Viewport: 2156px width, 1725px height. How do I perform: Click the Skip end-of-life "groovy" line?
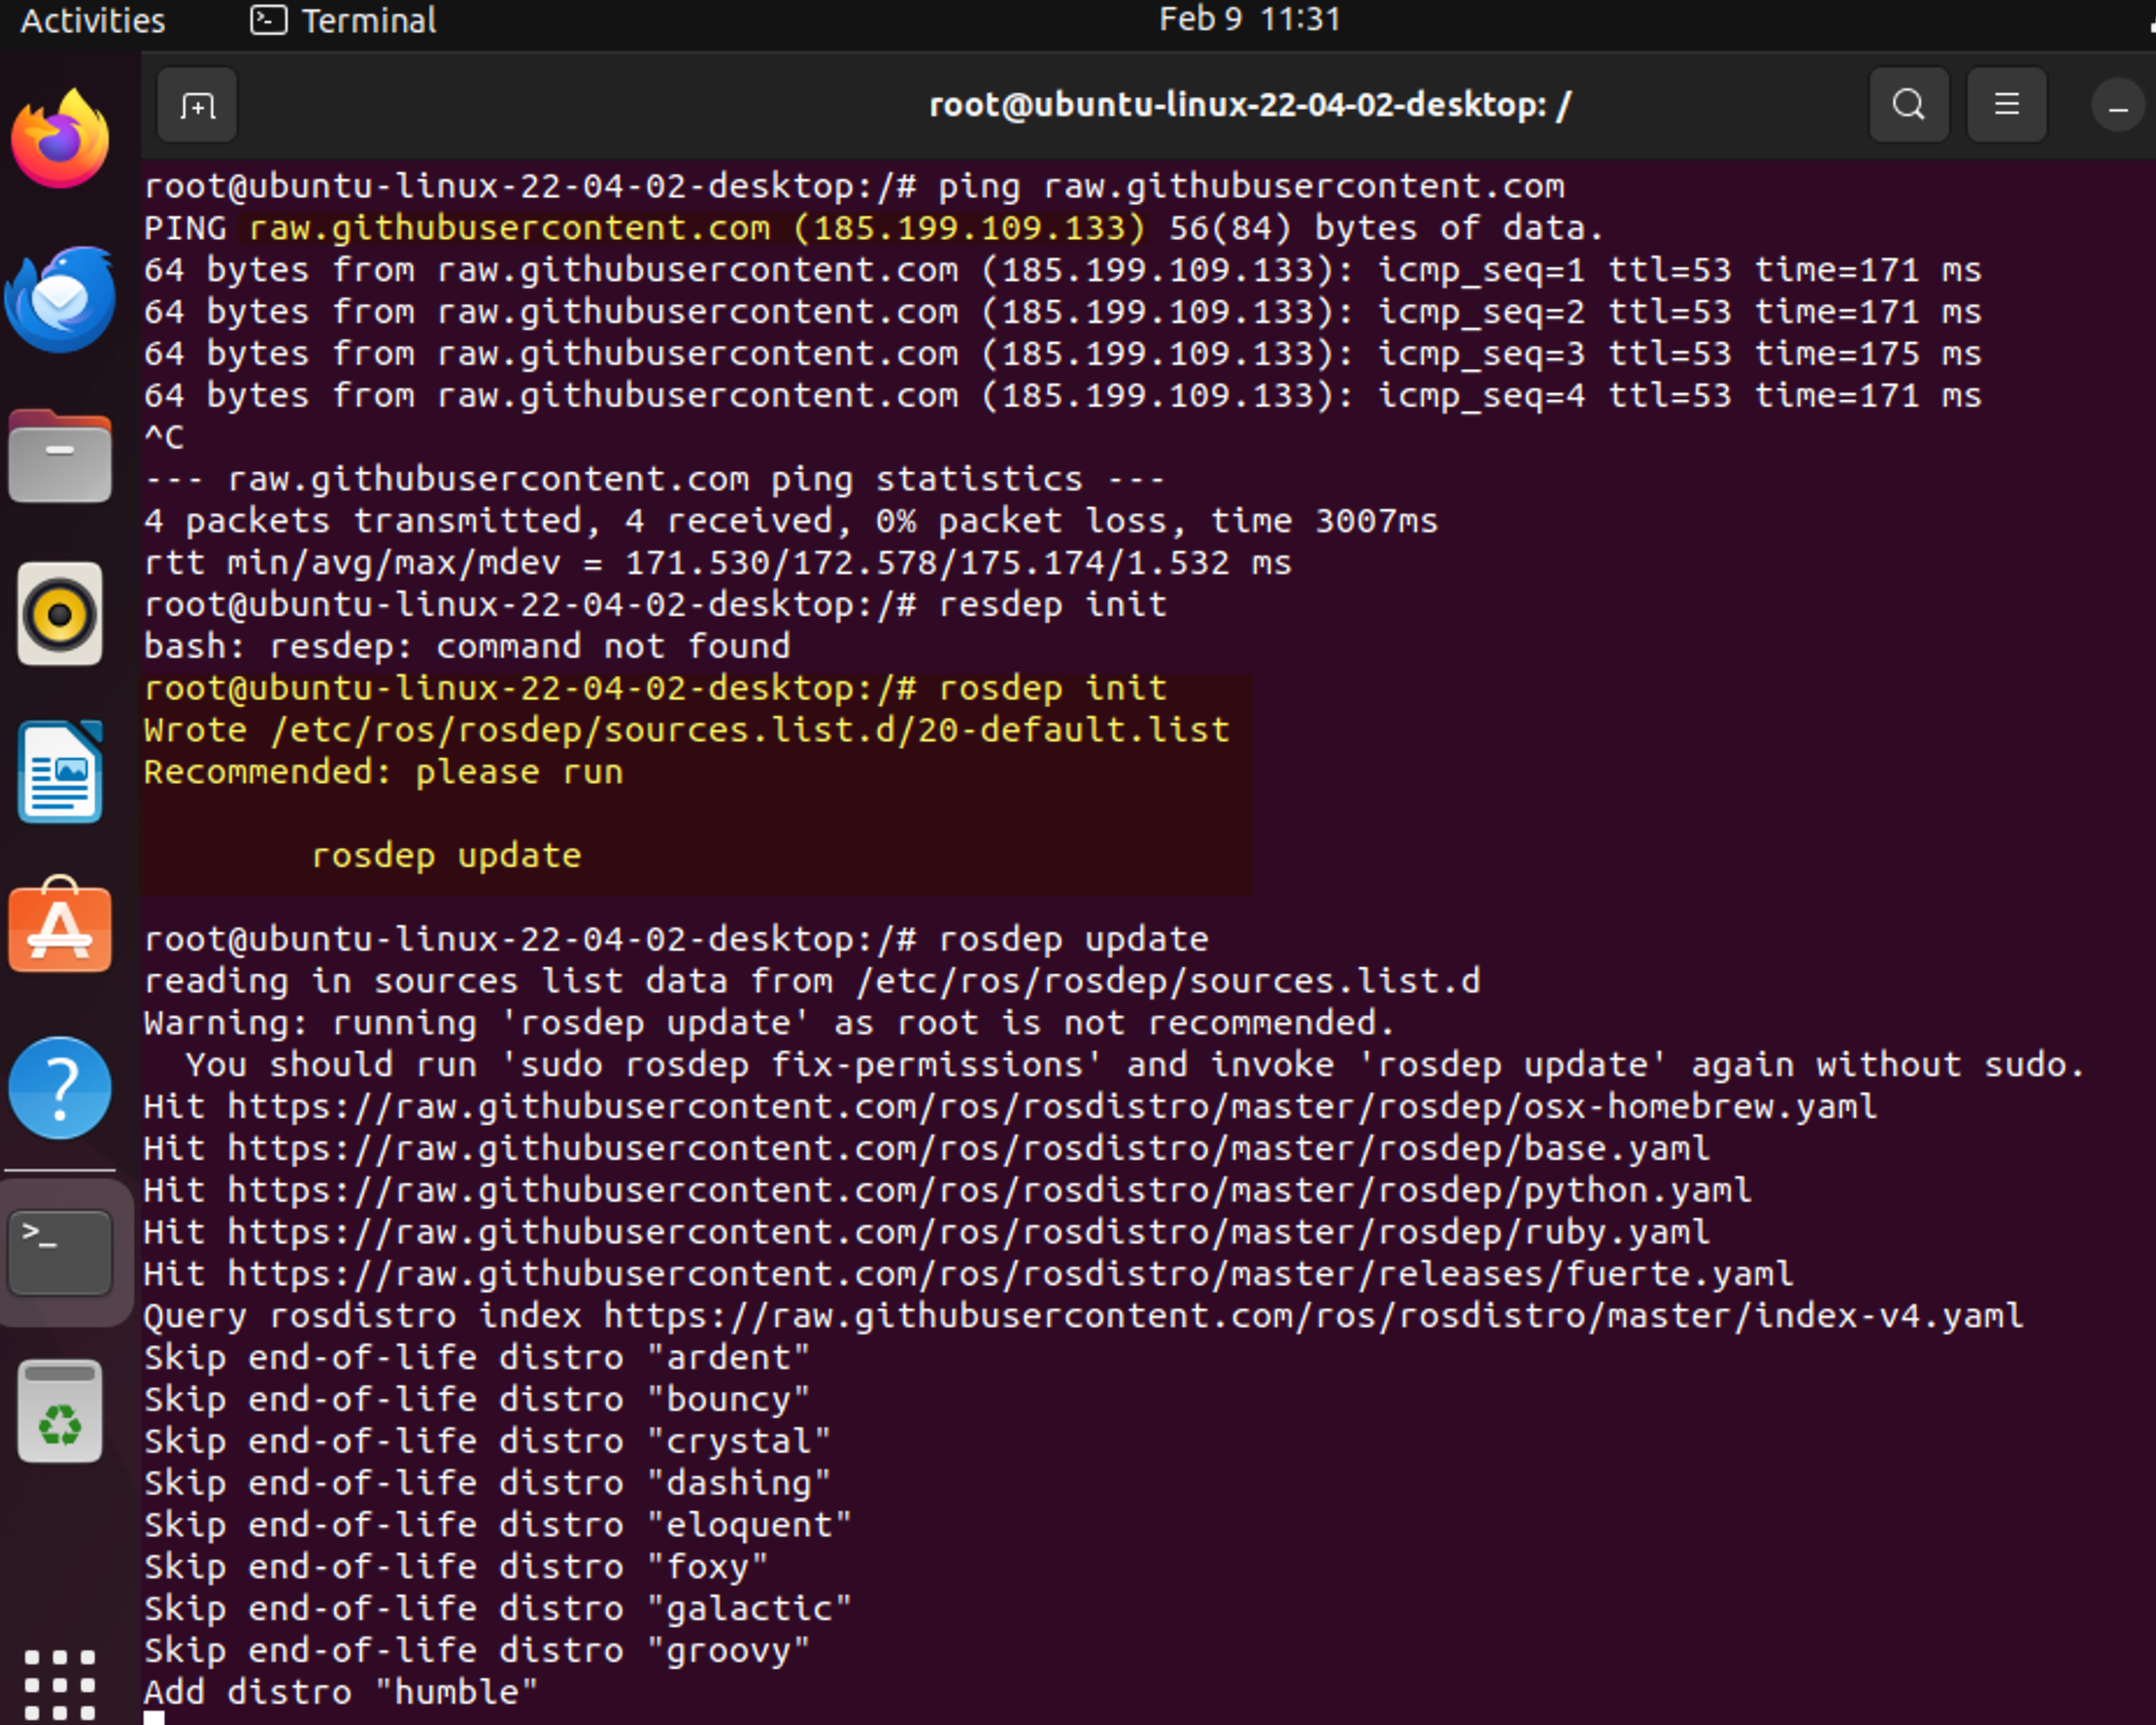(x=477, y=1651)
